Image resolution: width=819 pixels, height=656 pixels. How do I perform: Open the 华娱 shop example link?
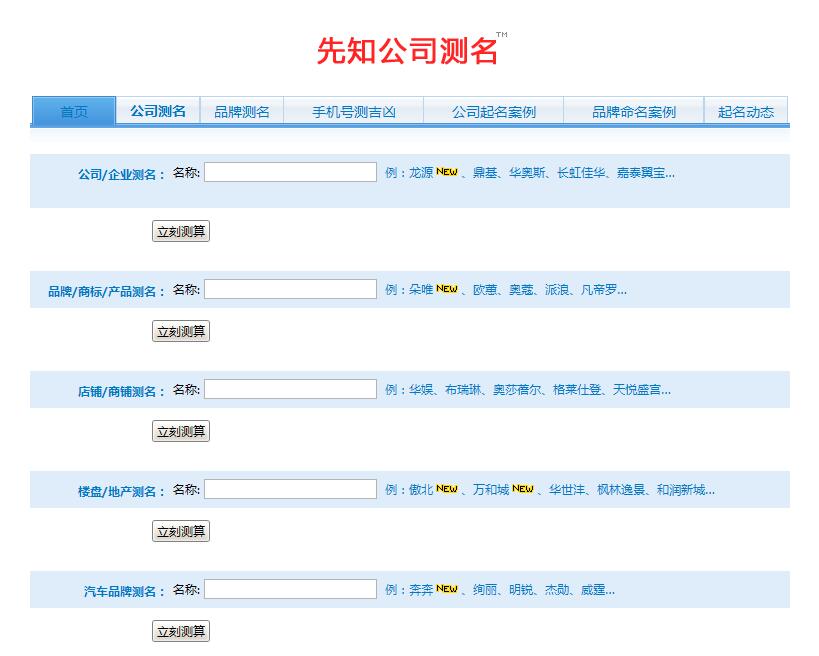421,390
